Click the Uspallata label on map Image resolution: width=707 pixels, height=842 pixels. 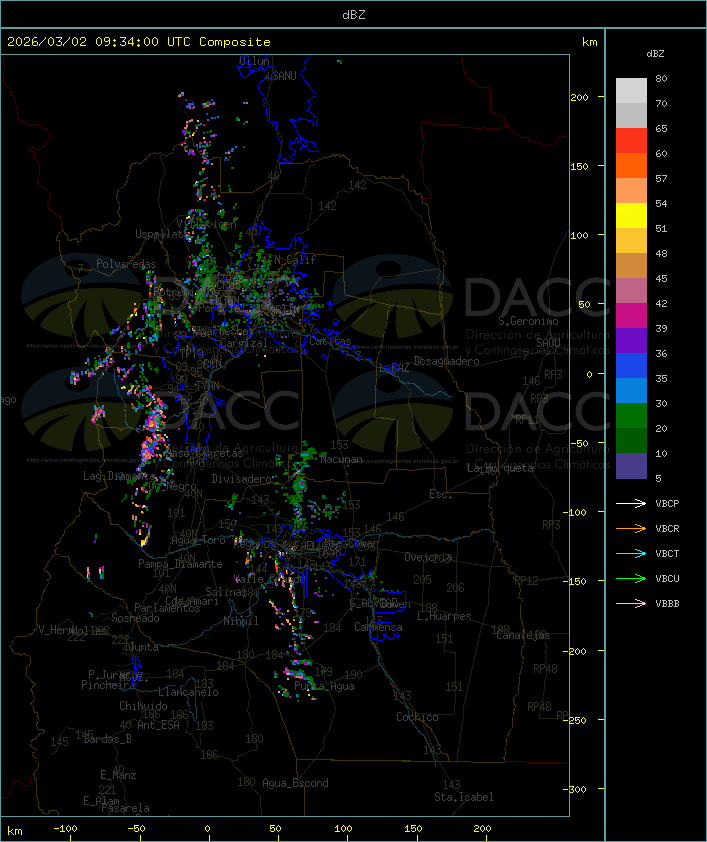click(x=161, y=234)
